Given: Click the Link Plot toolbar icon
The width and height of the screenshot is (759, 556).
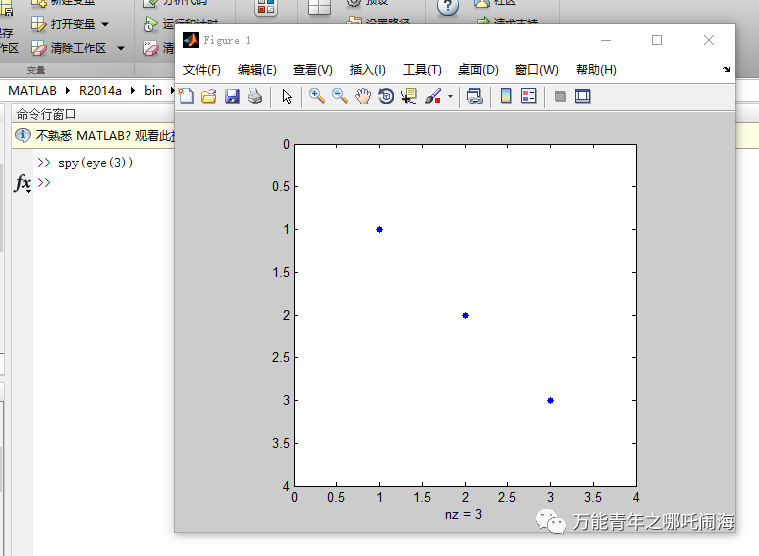Looking at the screenshot, I should tap(475, 96).
